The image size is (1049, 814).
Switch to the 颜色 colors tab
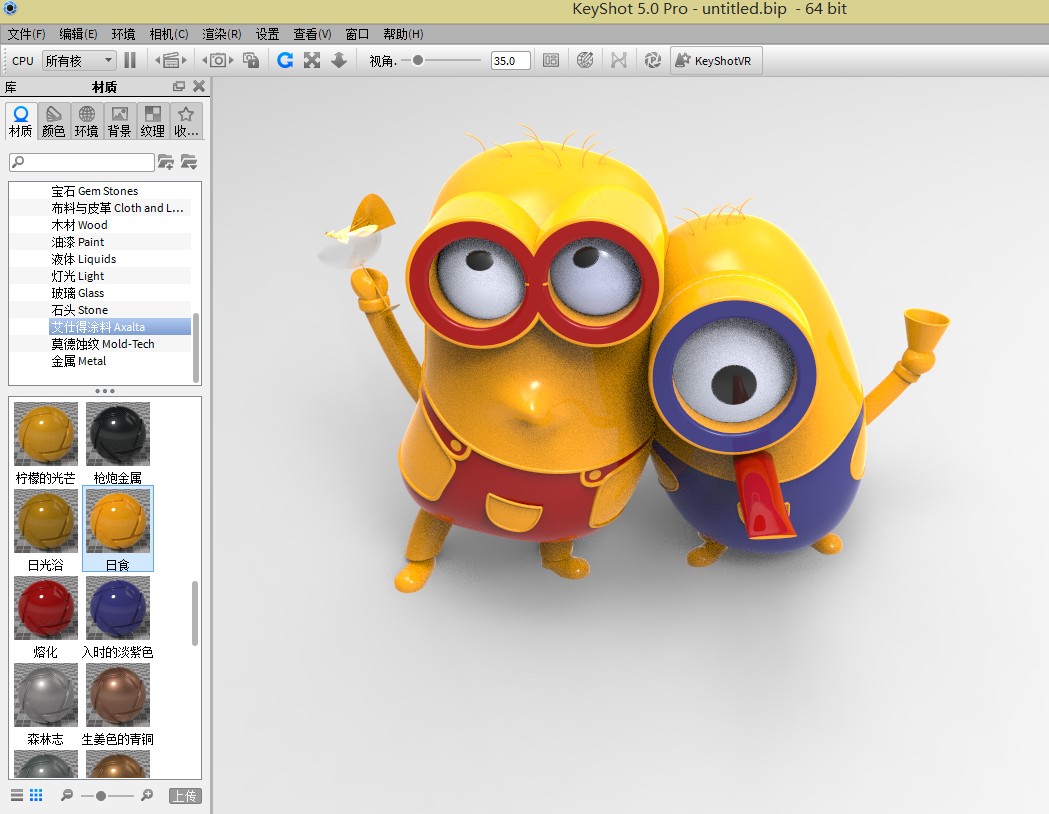[54, 121]
